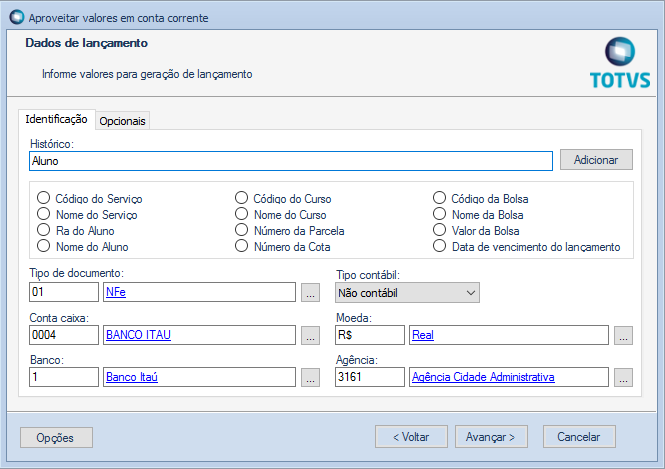Select Código da Bolsa radio button
The image size is (665, 469).
(x=439, y=198)
